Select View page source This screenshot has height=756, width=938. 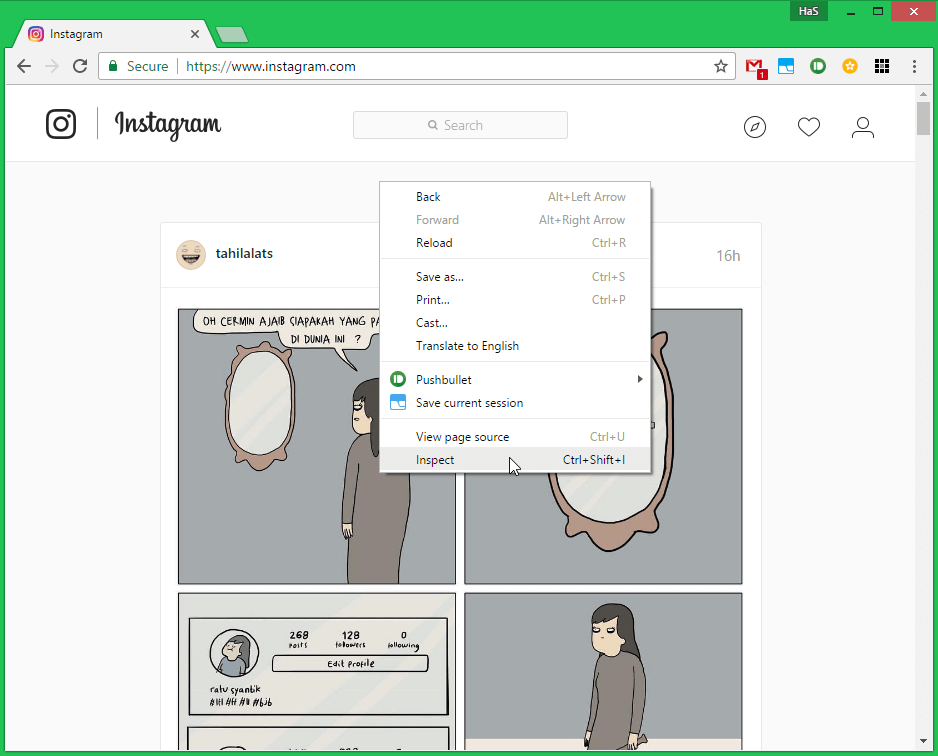[x=515, y=437]
